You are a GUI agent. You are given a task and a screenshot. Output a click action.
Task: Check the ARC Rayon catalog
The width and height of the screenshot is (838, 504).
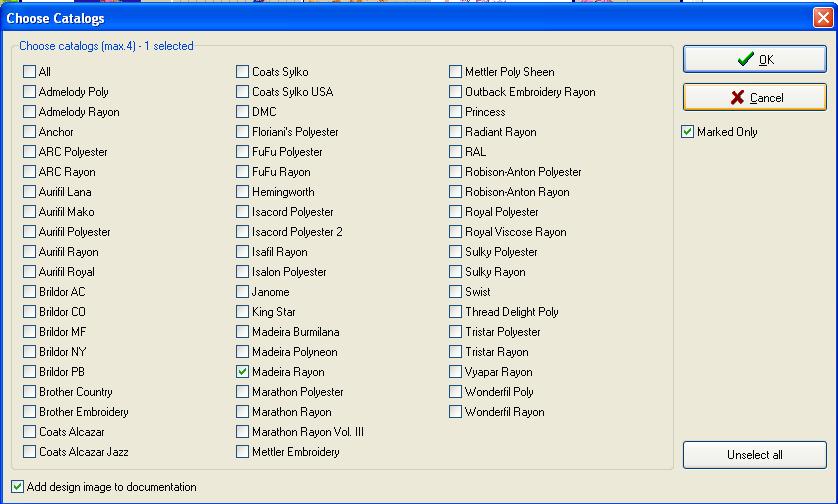[x=29, y=172]
